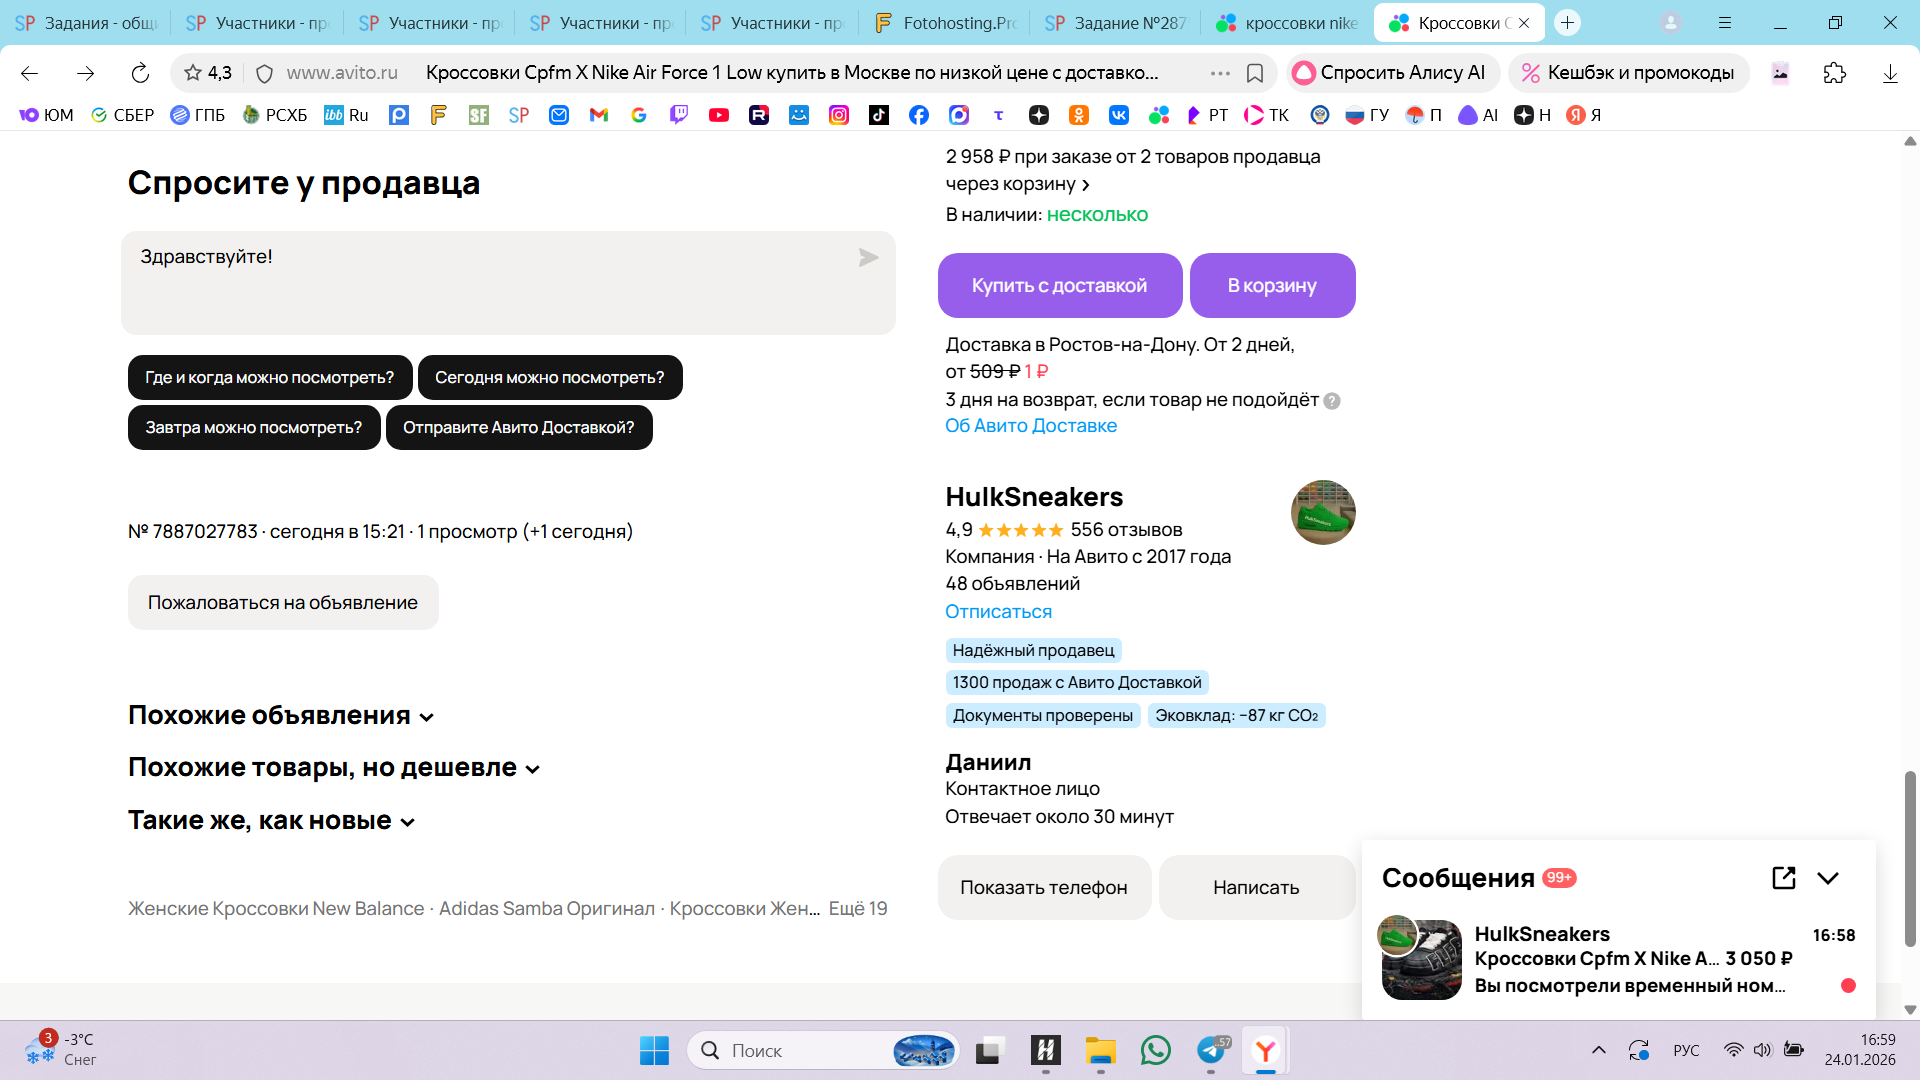Switch to the Fotohosting browser tab

point(945,23)
